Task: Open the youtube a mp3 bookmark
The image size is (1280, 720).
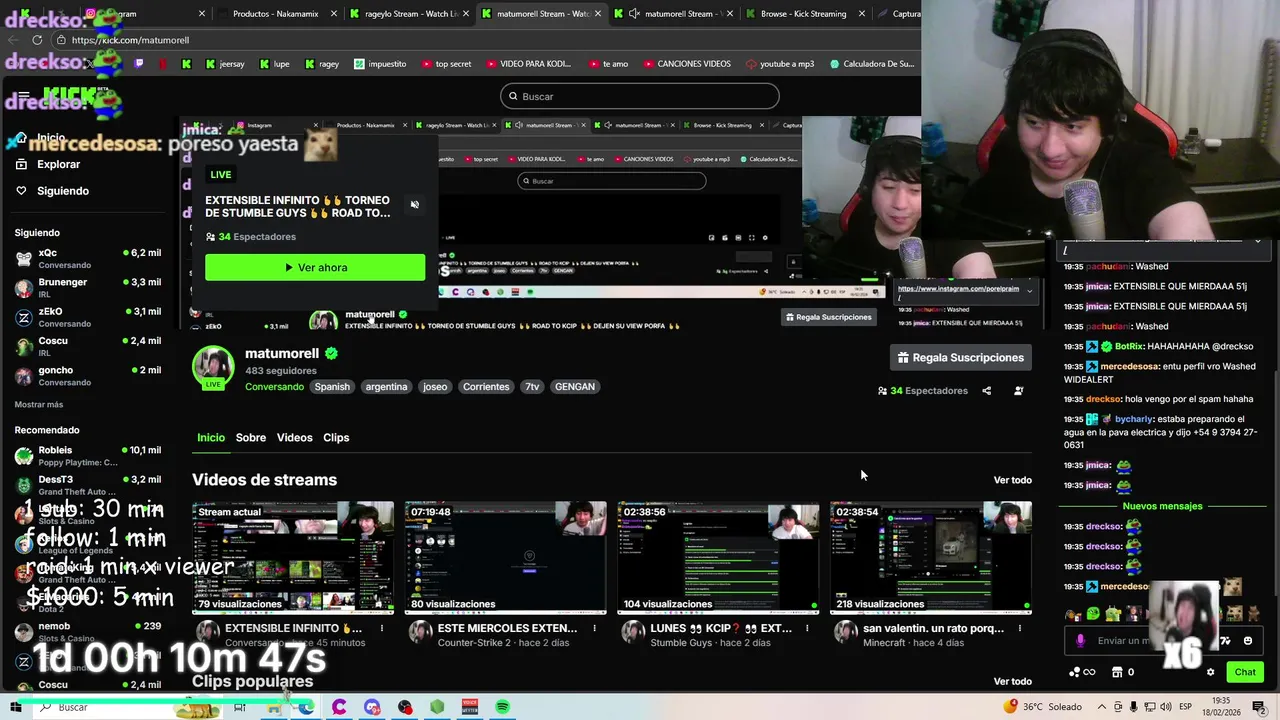Action: (780, 64)
